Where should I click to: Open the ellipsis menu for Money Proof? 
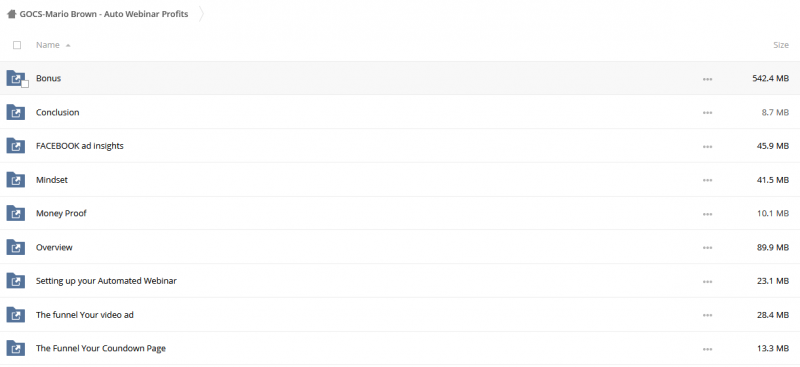point(707,214)
